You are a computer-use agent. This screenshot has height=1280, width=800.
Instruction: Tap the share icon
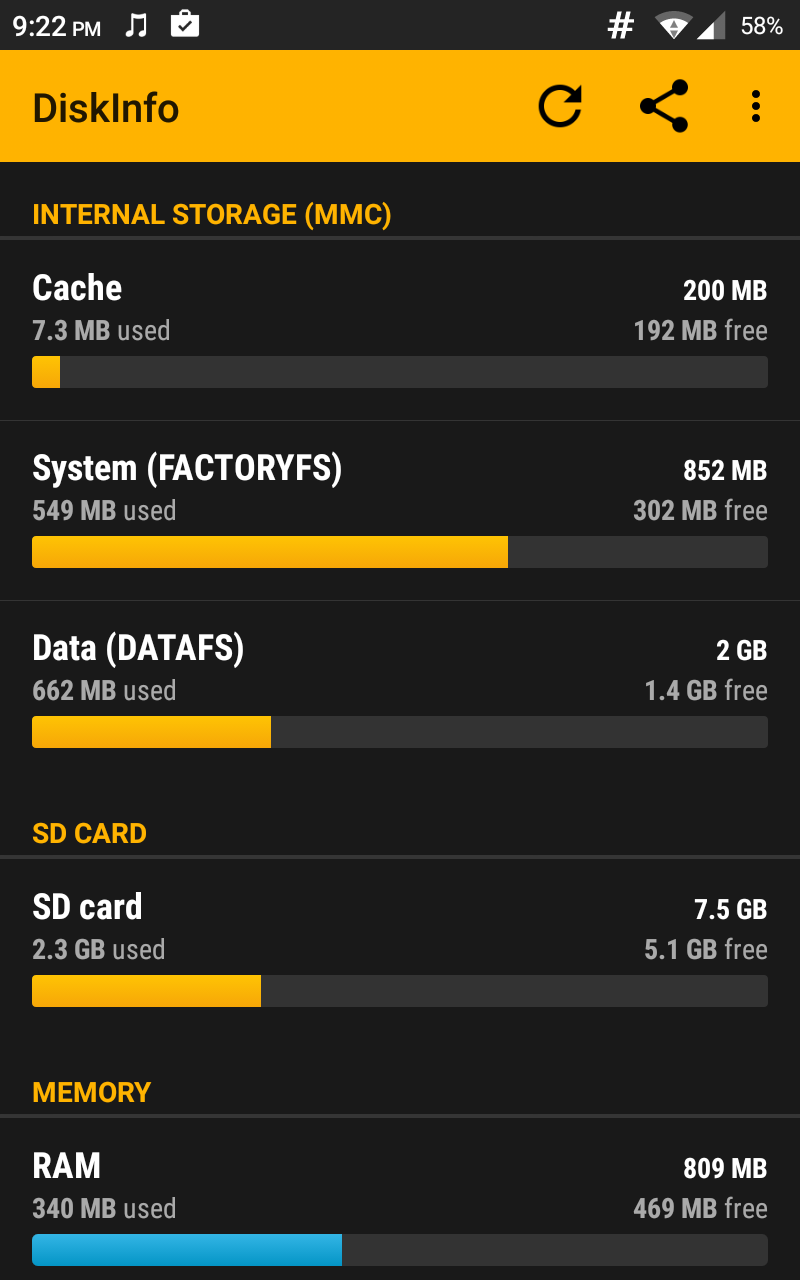(x=664, y=107)
